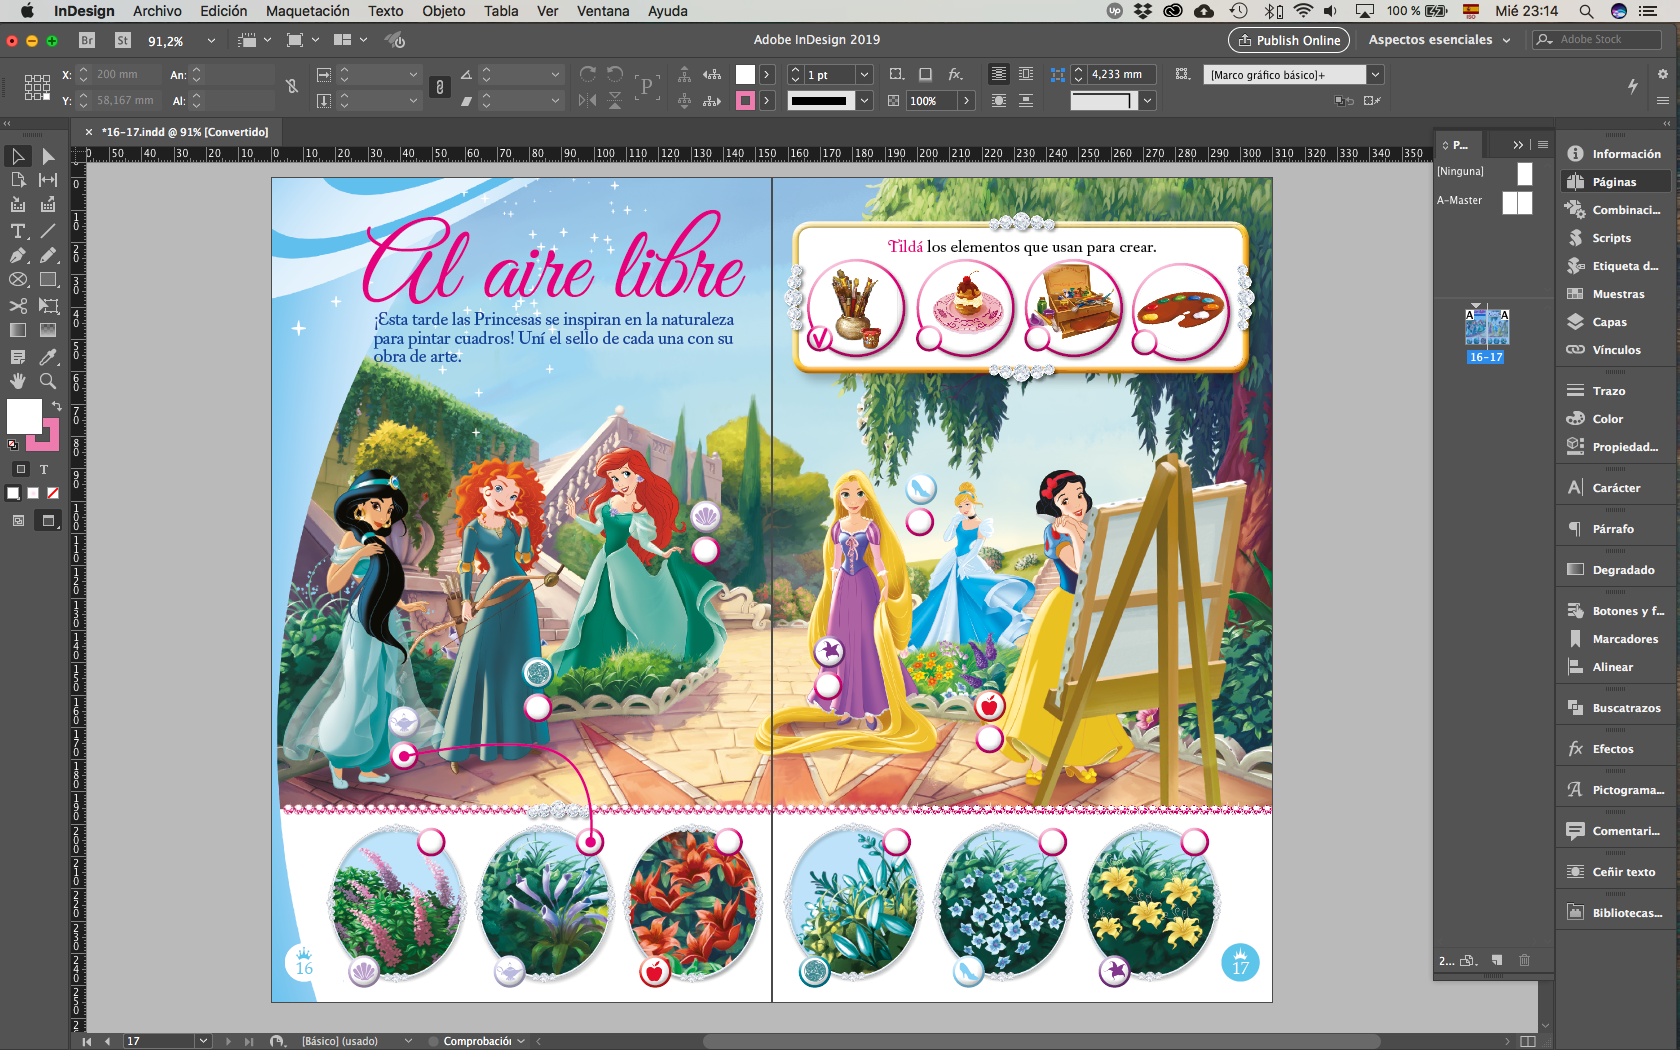Select the Gradient Swatch tool
The height and width of the screenshot is (1050, 1680).
click(18, 330)
